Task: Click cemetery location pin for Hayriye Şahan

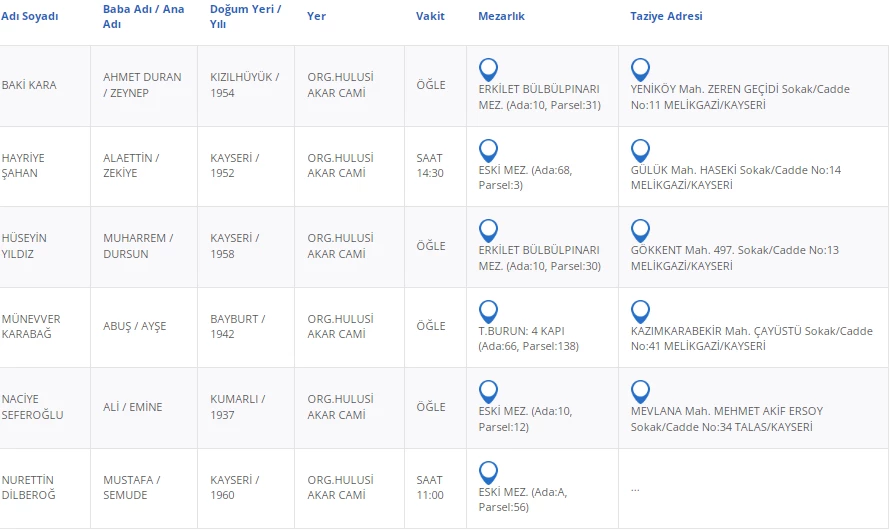Action: 488,151
